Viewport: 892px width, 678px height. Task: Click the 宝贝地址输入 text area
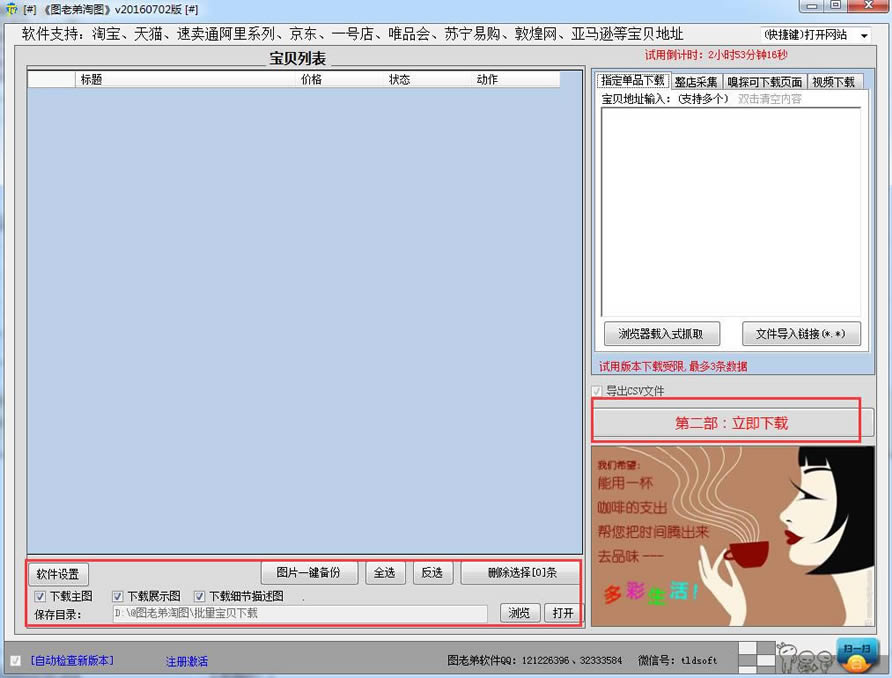pyautogui.click(x=731, y=211)
